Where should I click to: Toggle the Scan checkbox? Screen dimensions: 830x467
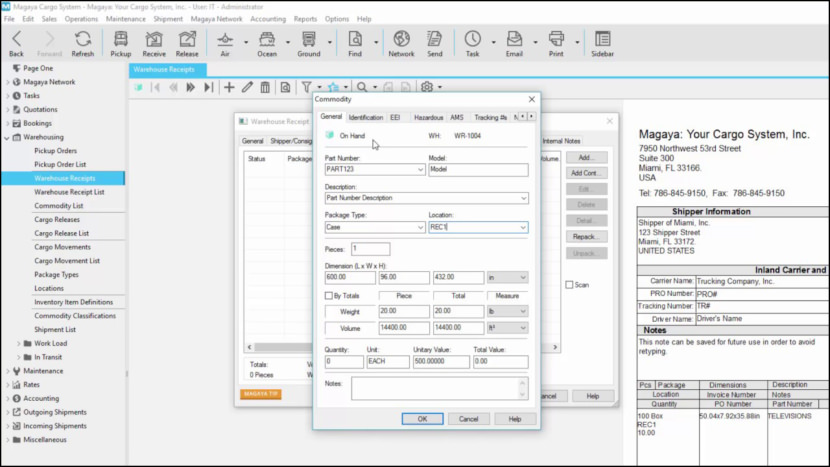click(x=570, y=285)
